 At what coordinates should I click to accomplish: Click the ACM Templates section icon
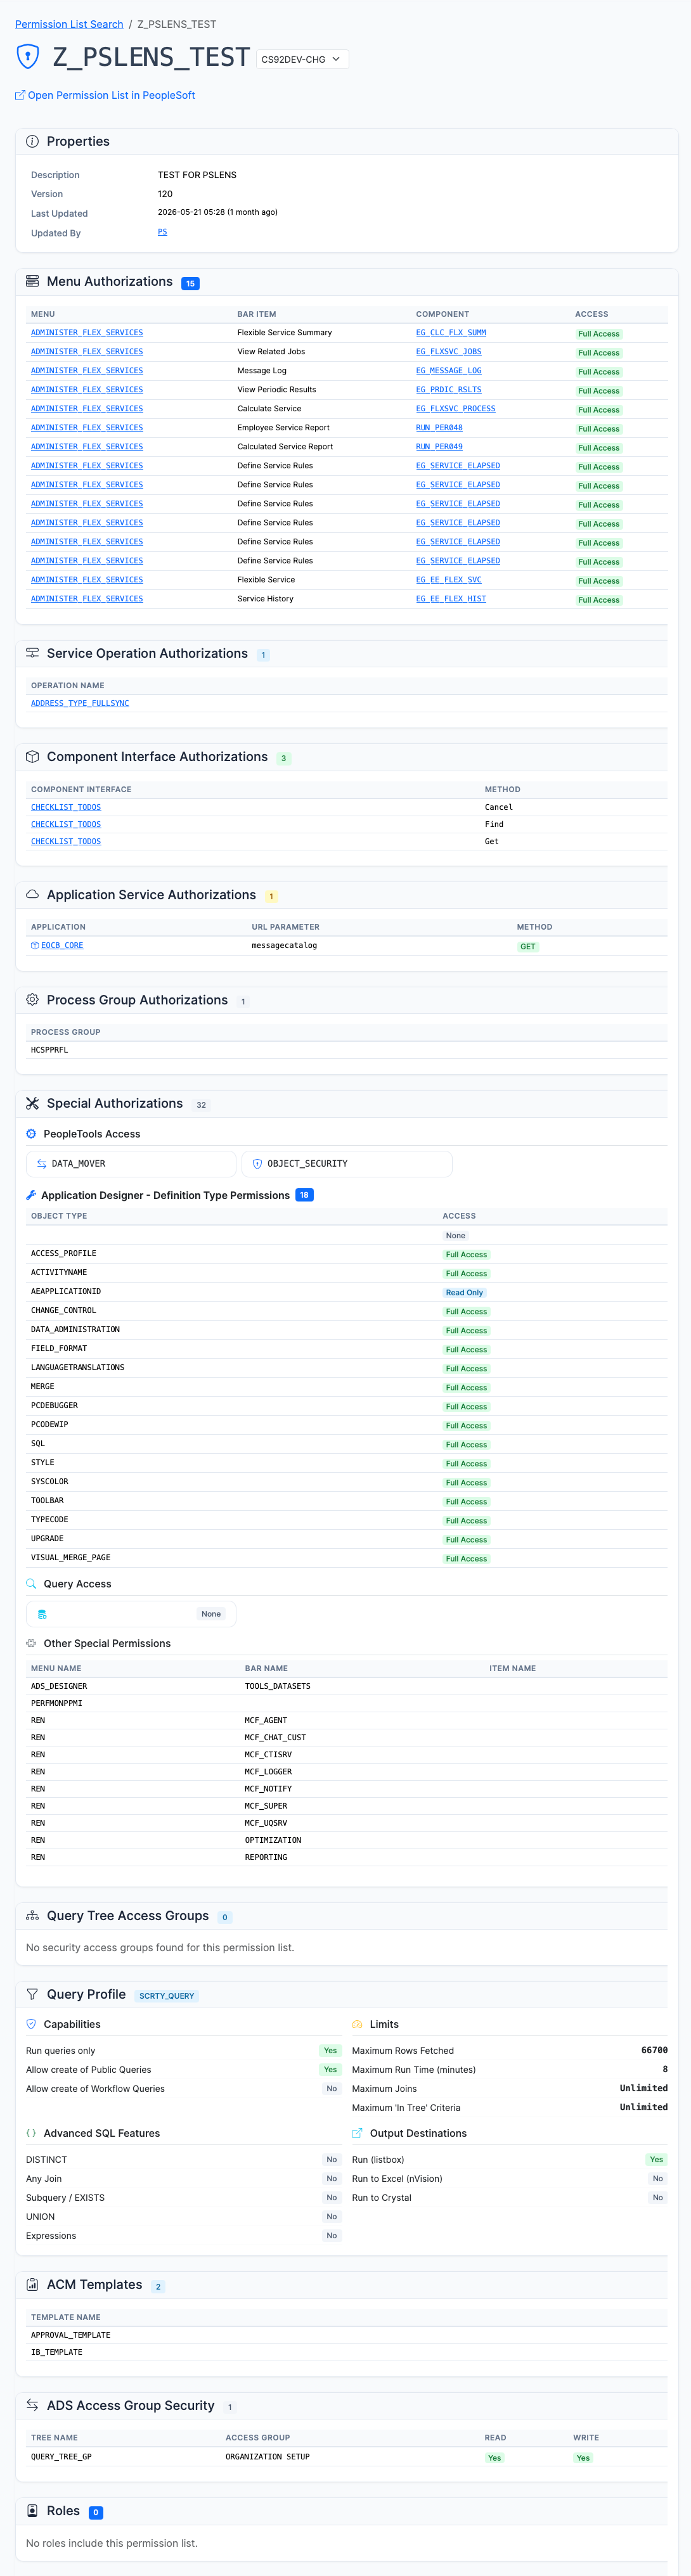click(32, 2284)
